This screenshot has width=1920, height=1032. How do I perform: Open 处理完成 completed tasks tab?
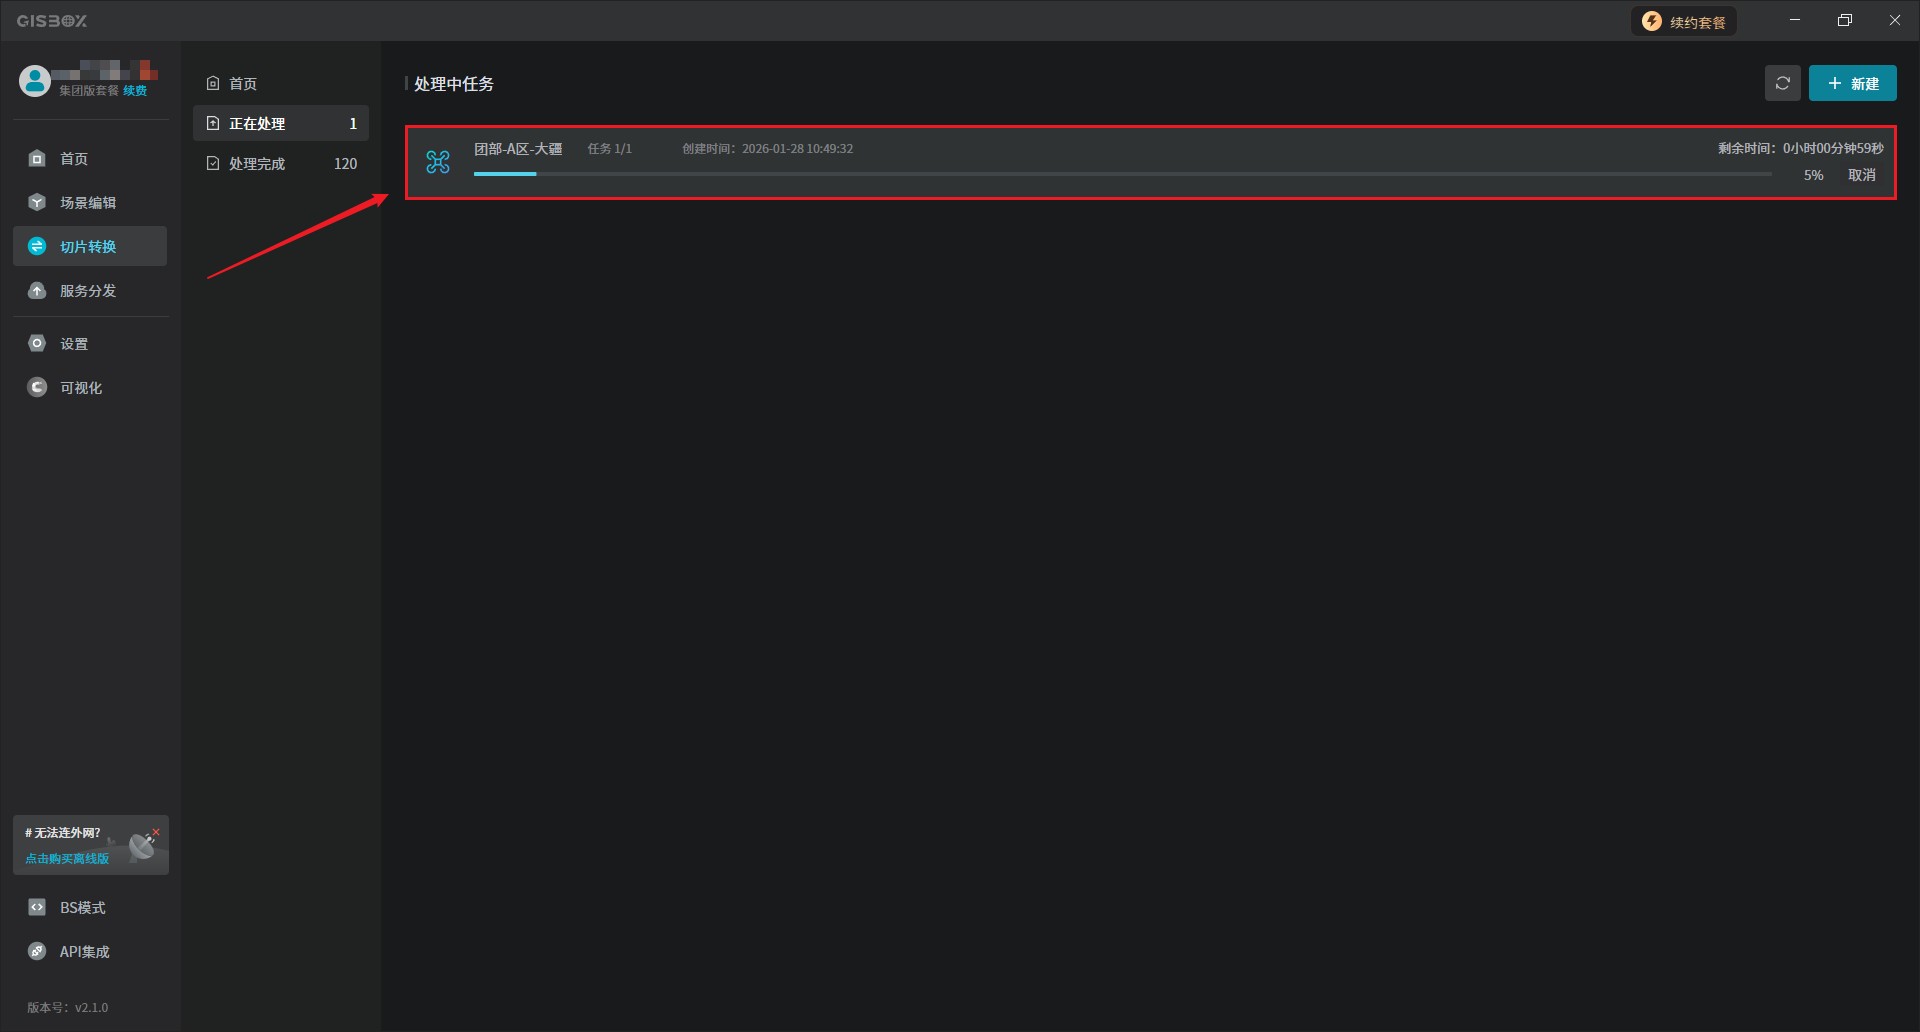280,164
